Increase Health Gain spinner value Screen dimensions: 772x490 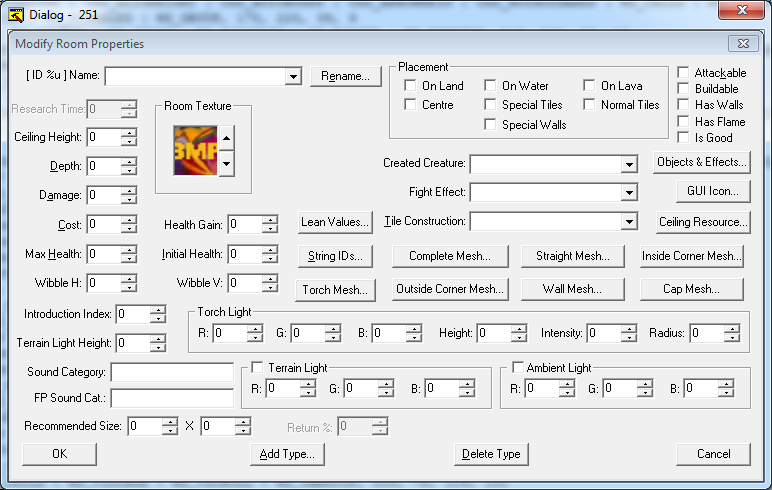click(270, 220)
